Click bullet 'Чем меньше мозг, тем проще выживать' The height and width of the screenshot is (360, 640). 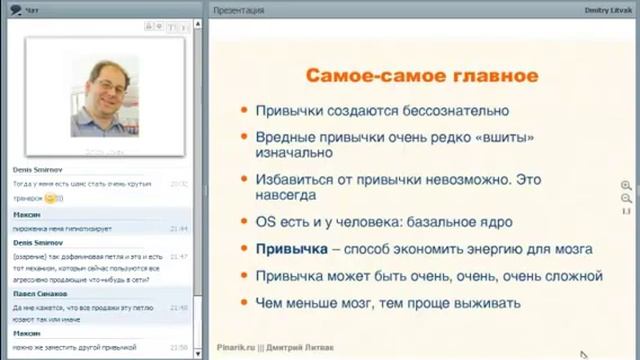pyautogui.click(x=388, y=303)
